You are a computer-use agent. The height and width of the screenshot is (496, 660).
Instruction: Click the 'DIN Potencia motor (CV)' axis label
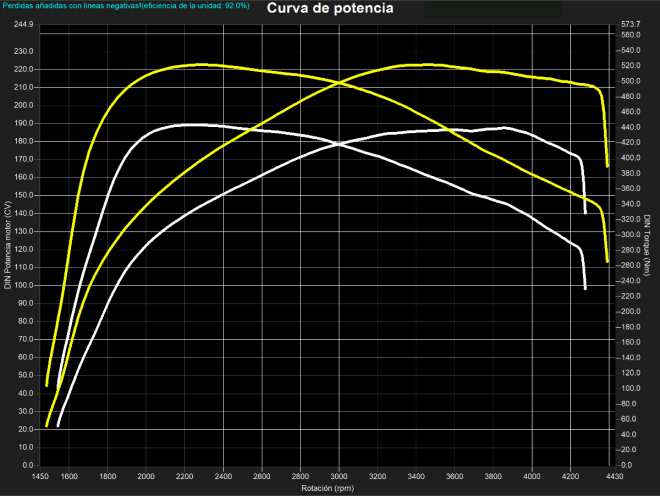click(8, 245)
